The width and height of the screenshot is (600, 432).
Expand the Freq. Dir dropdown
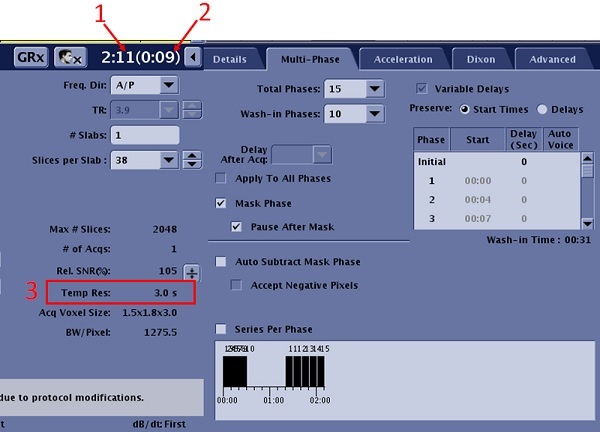pyautogui.click(x=144, y=85)
